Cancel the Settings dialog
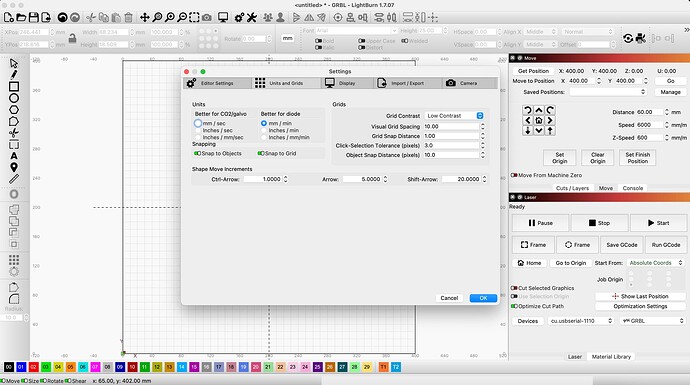The height and width of the screenshot is (385, 690). [449, 298]
